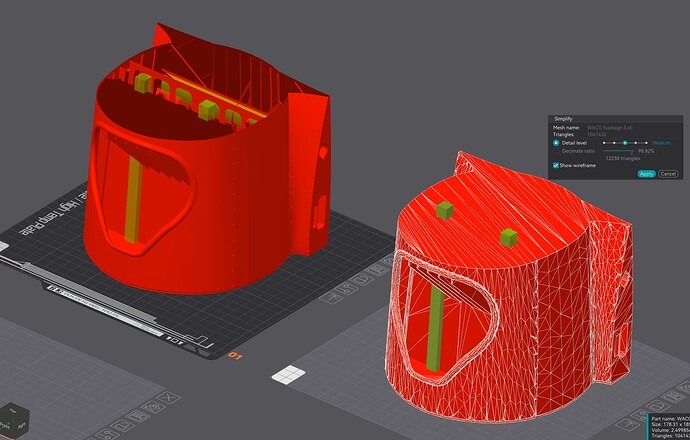Set detail level slider to the highest stop
The width and height of the screenshot is (690, 440).
pyautogui.click(x=646, y=143)
